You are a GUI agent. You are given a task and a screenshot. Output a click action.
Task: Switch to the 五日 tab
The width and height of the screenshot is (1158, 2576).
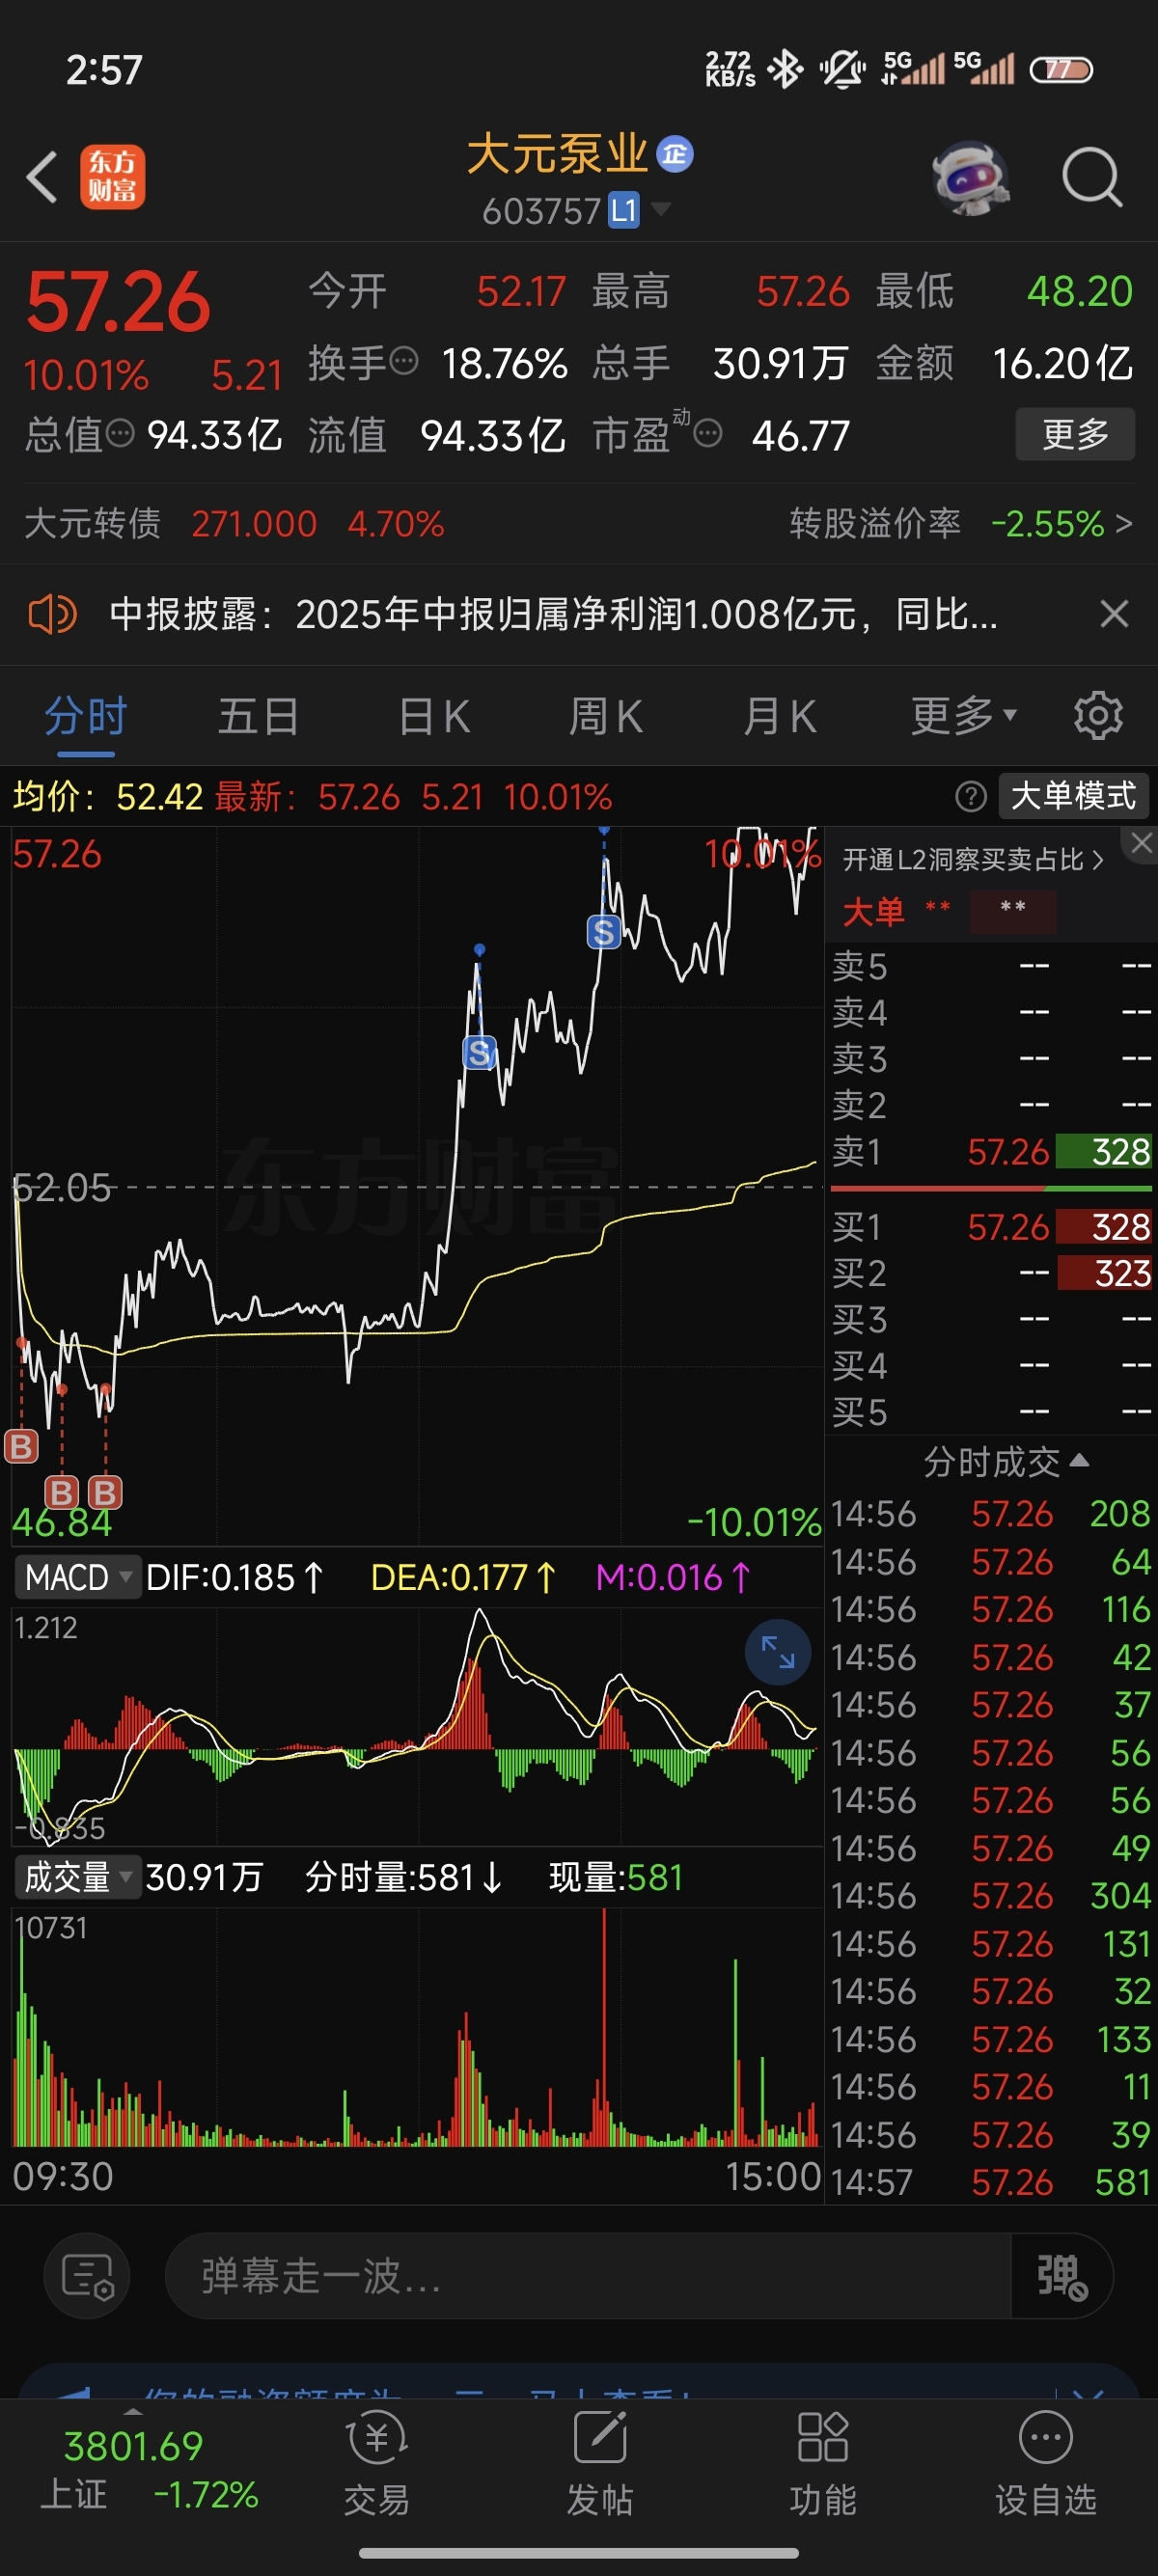pos(259,716)
